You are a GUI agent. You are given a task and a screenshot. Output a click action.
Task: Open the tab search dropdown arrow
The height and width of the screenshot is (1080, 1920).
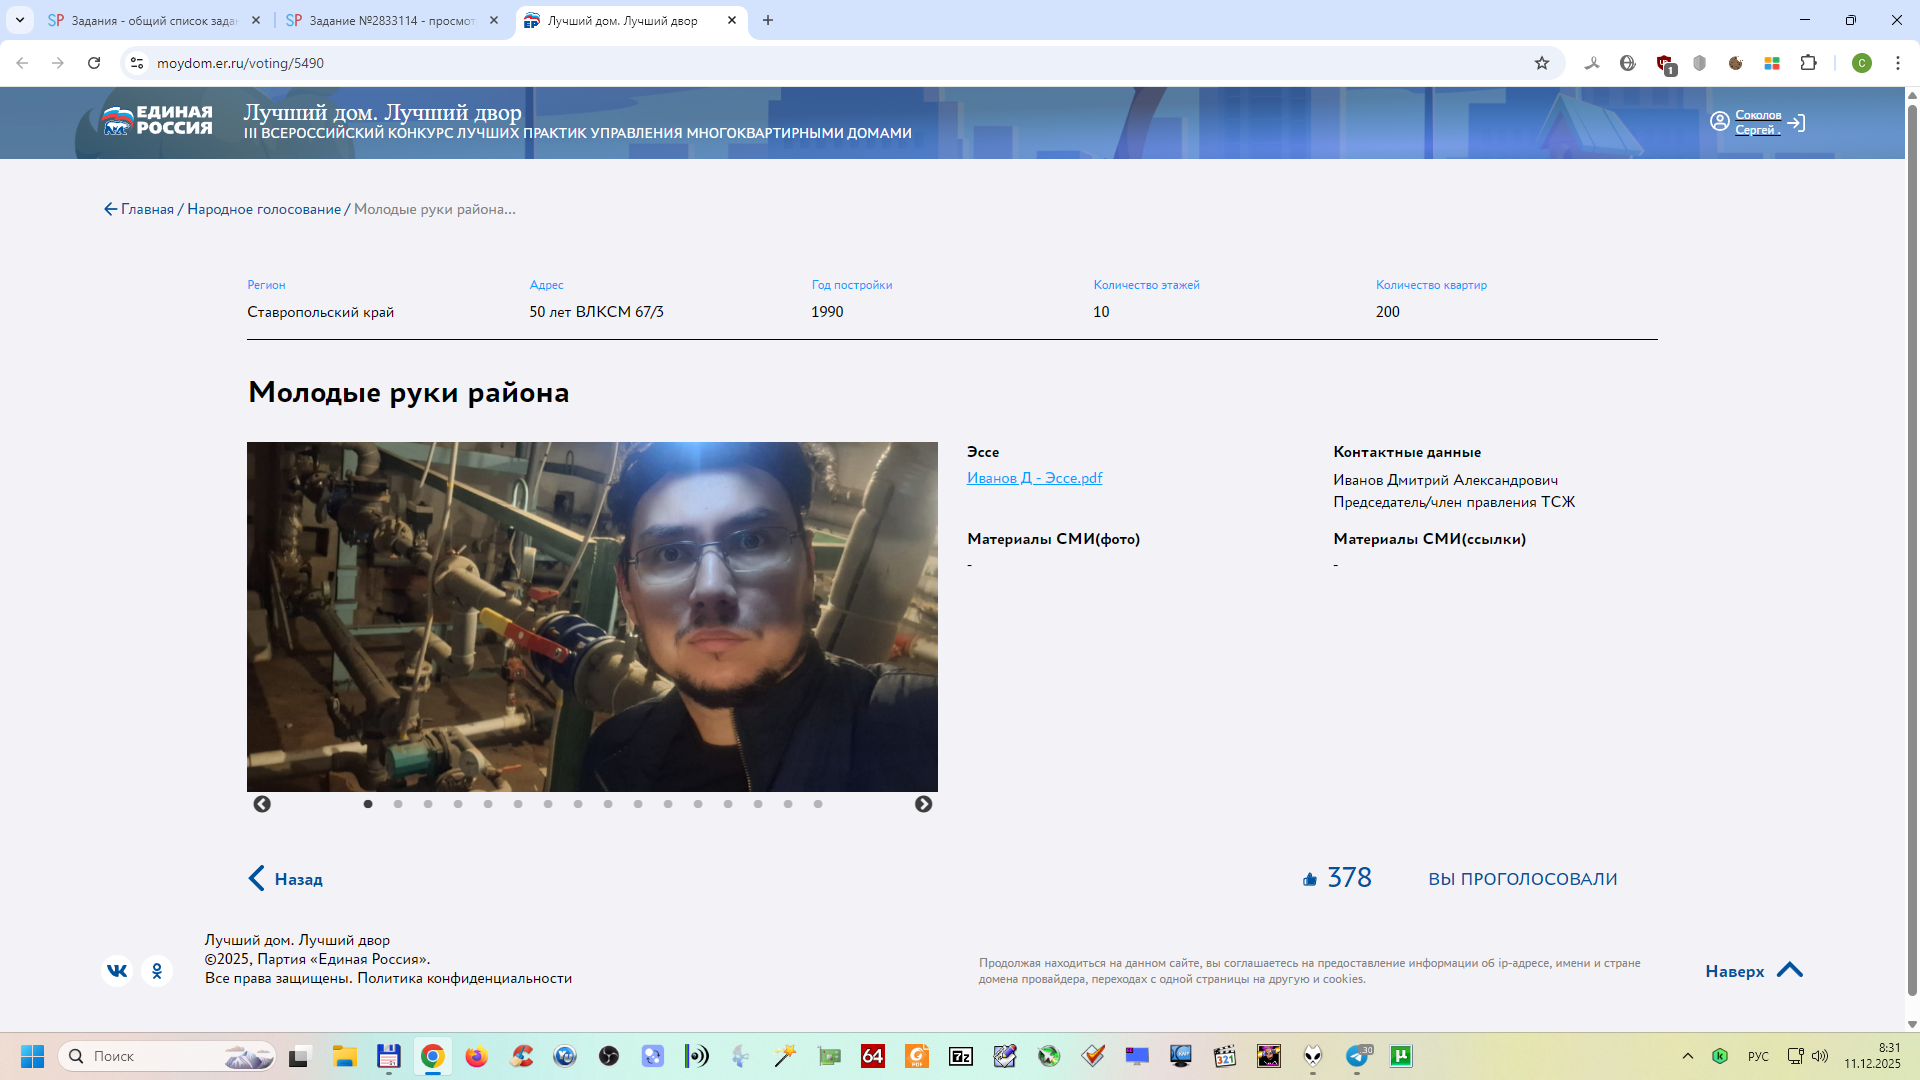[x=19, y=20]
